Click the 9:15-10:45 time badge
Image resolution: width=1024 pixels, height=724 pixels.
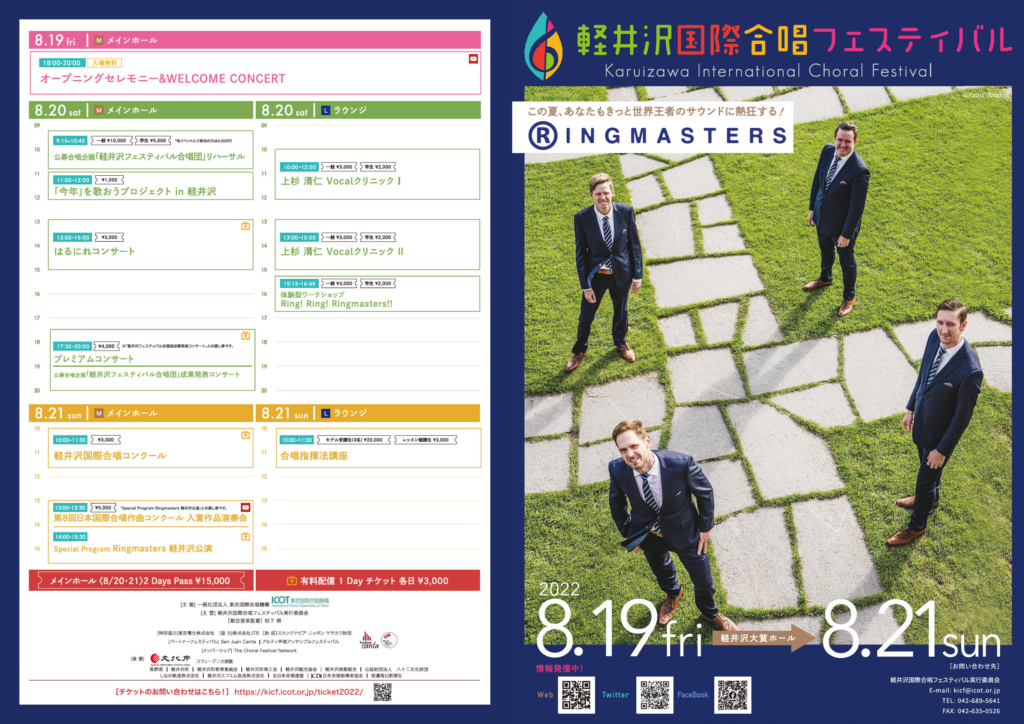71,141
